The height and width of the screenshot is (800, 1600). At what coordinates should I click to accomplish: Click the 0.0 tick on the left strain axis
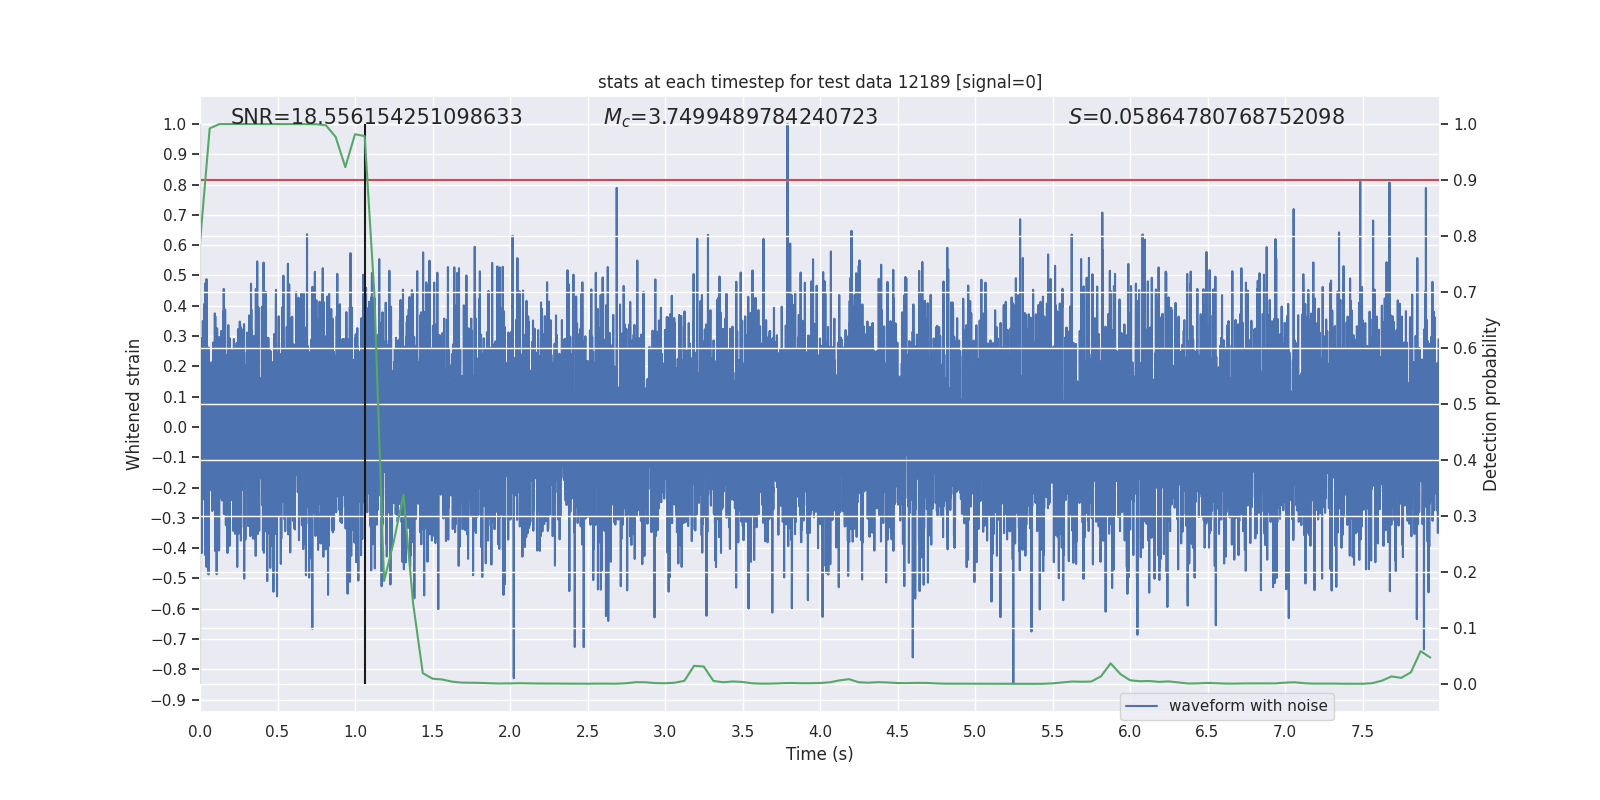pyautogui.click(x=174, y=427)
